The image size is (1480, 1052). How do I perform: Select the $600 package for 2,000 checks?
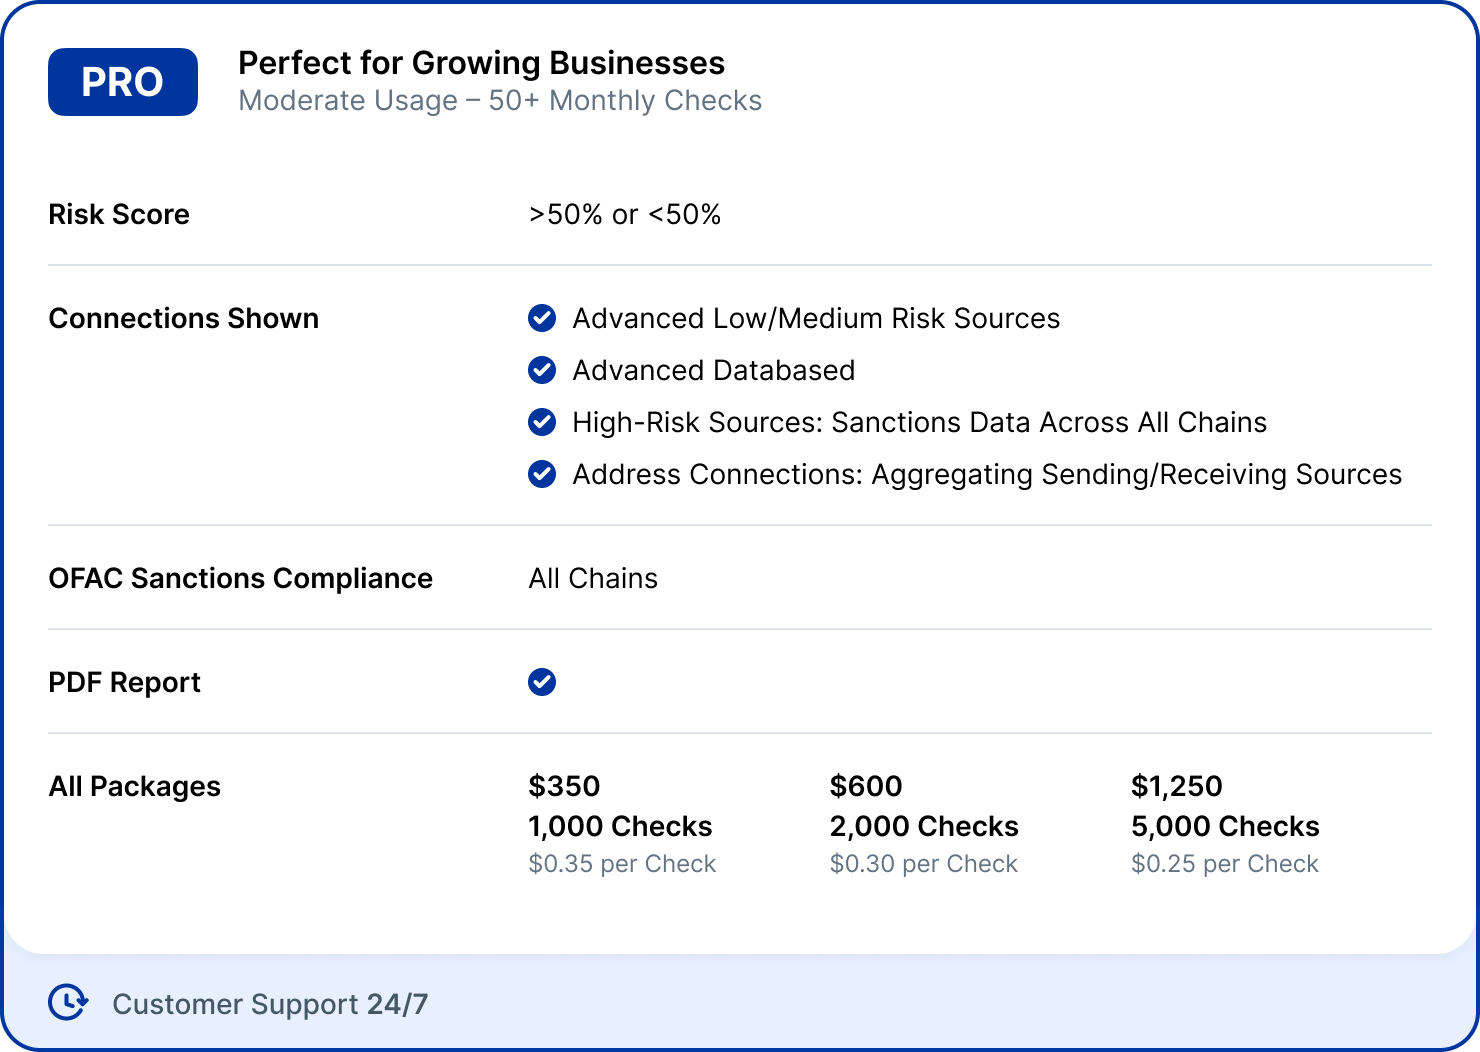(923, 825)
